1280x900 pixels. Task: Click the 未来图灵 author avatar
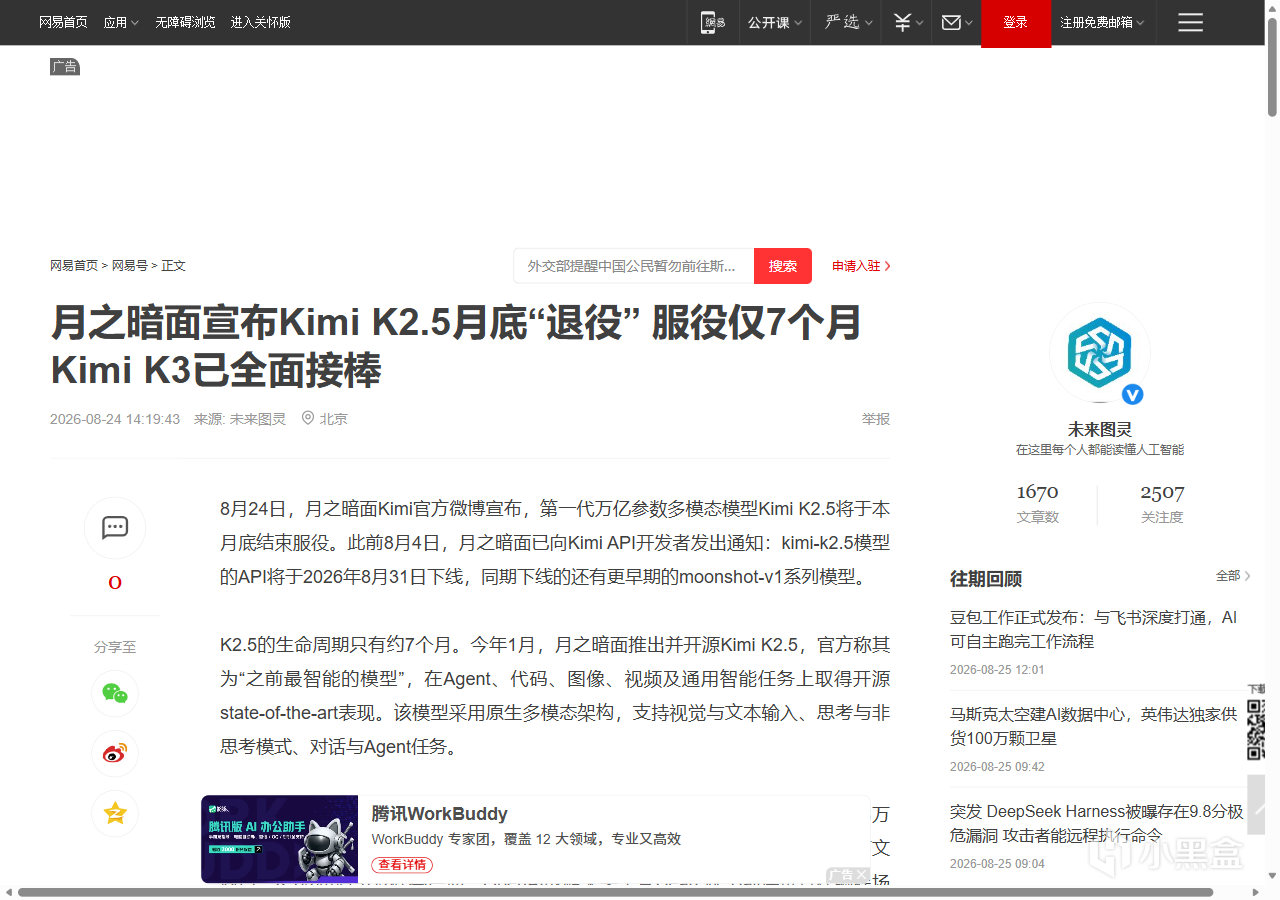pyautogui.click(x=1099, y=353)
